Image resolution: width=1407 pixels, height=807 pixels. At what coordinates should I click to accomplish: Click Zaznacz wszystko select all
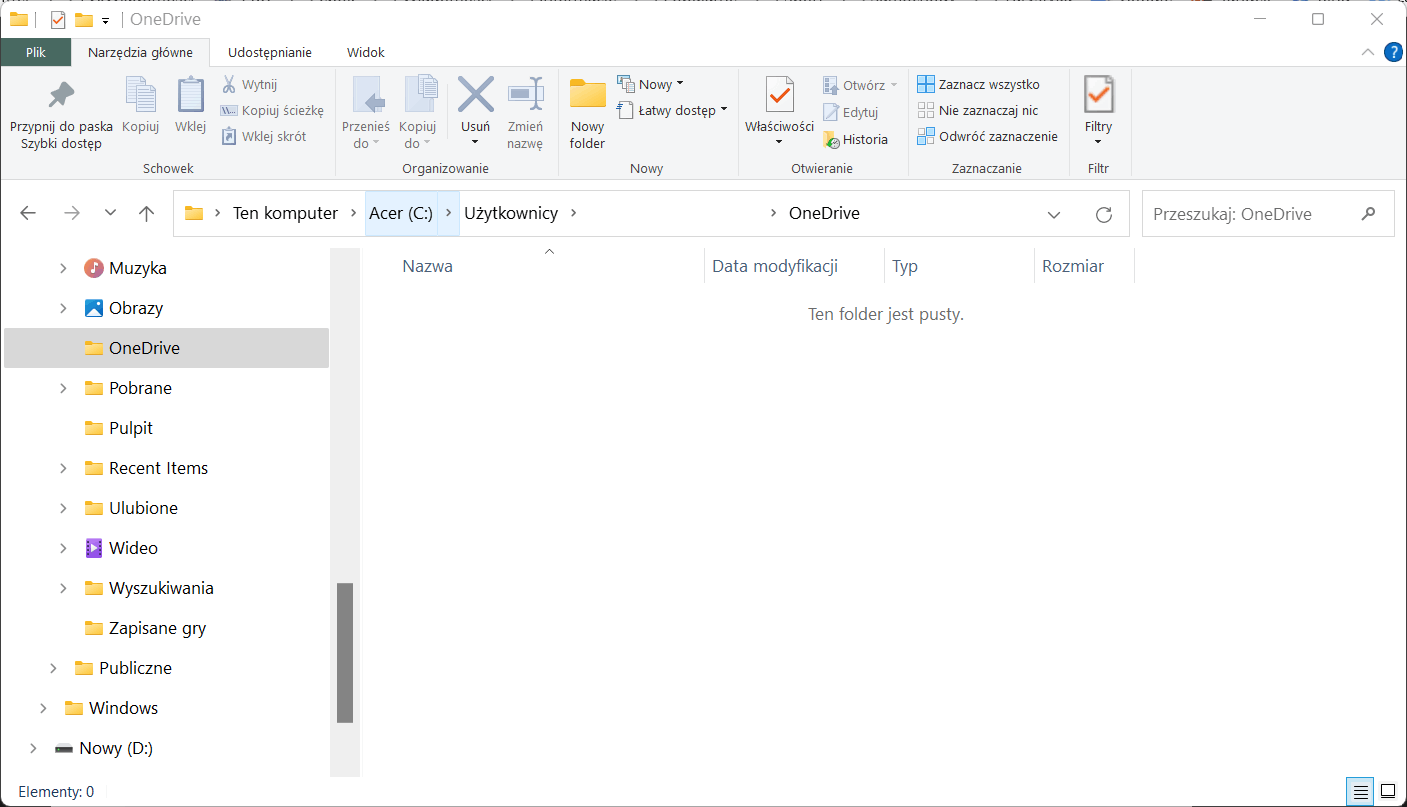(x=979, y=85)
